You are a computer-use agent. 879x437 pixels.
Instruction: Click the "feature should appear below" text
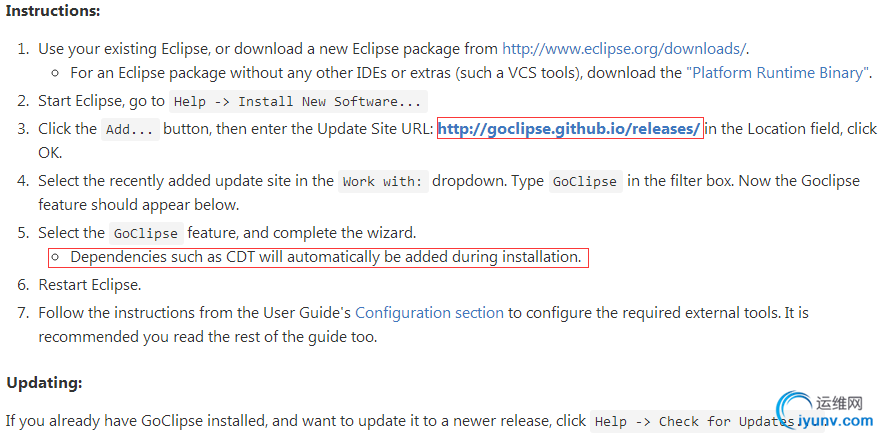coord(138,204)
